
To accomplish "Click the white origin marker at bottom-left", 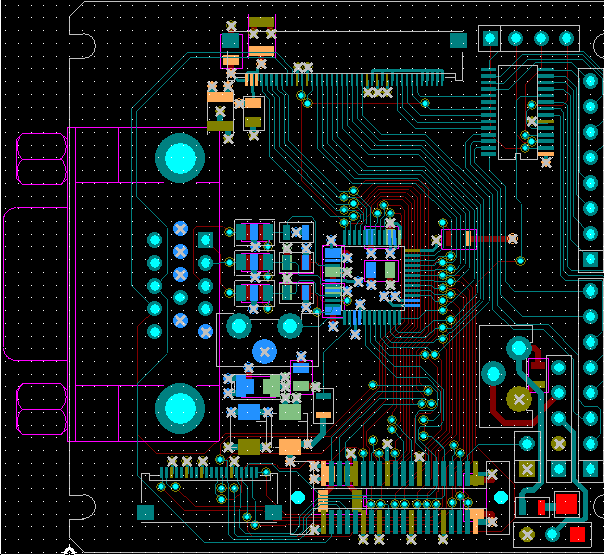I will (69, 549).
